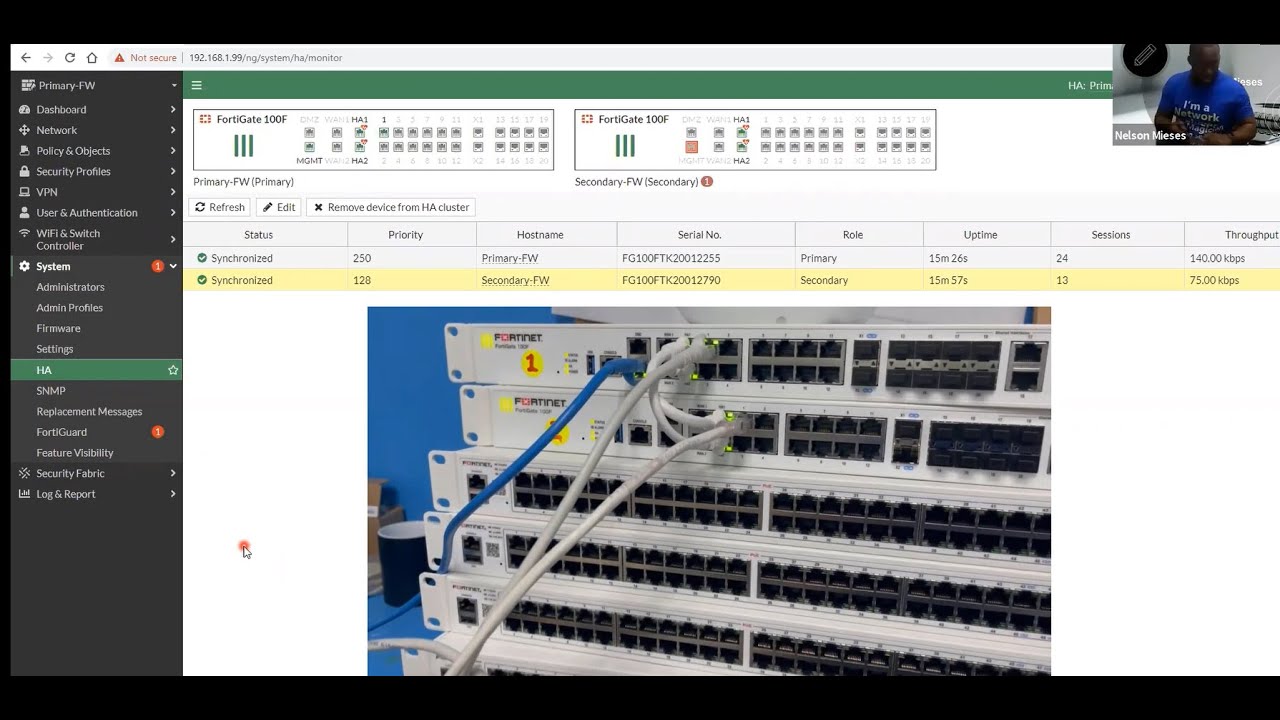The width and height of the screenshot is (1280, 720).
Task: Click the pencil annotate icon on webcam
Action: click(x=1145, y=57)
